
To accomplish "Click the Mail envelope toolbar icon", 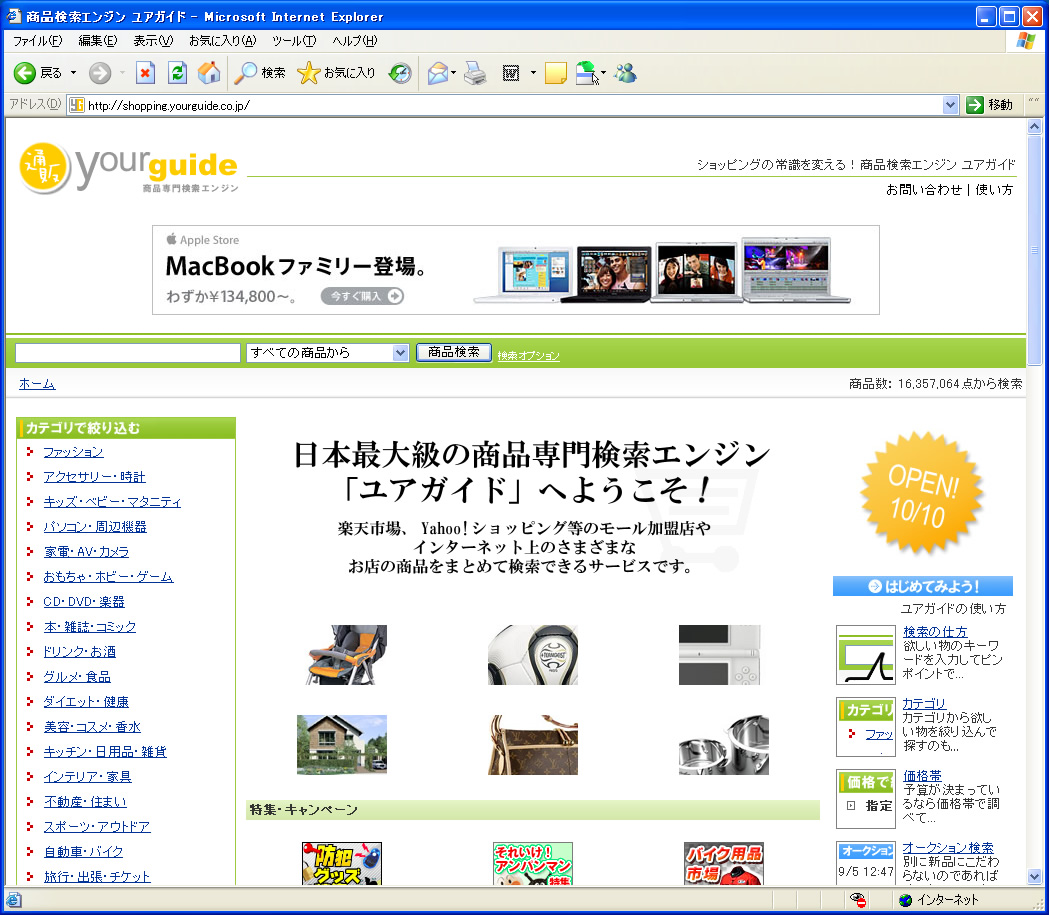I will 437,73.
